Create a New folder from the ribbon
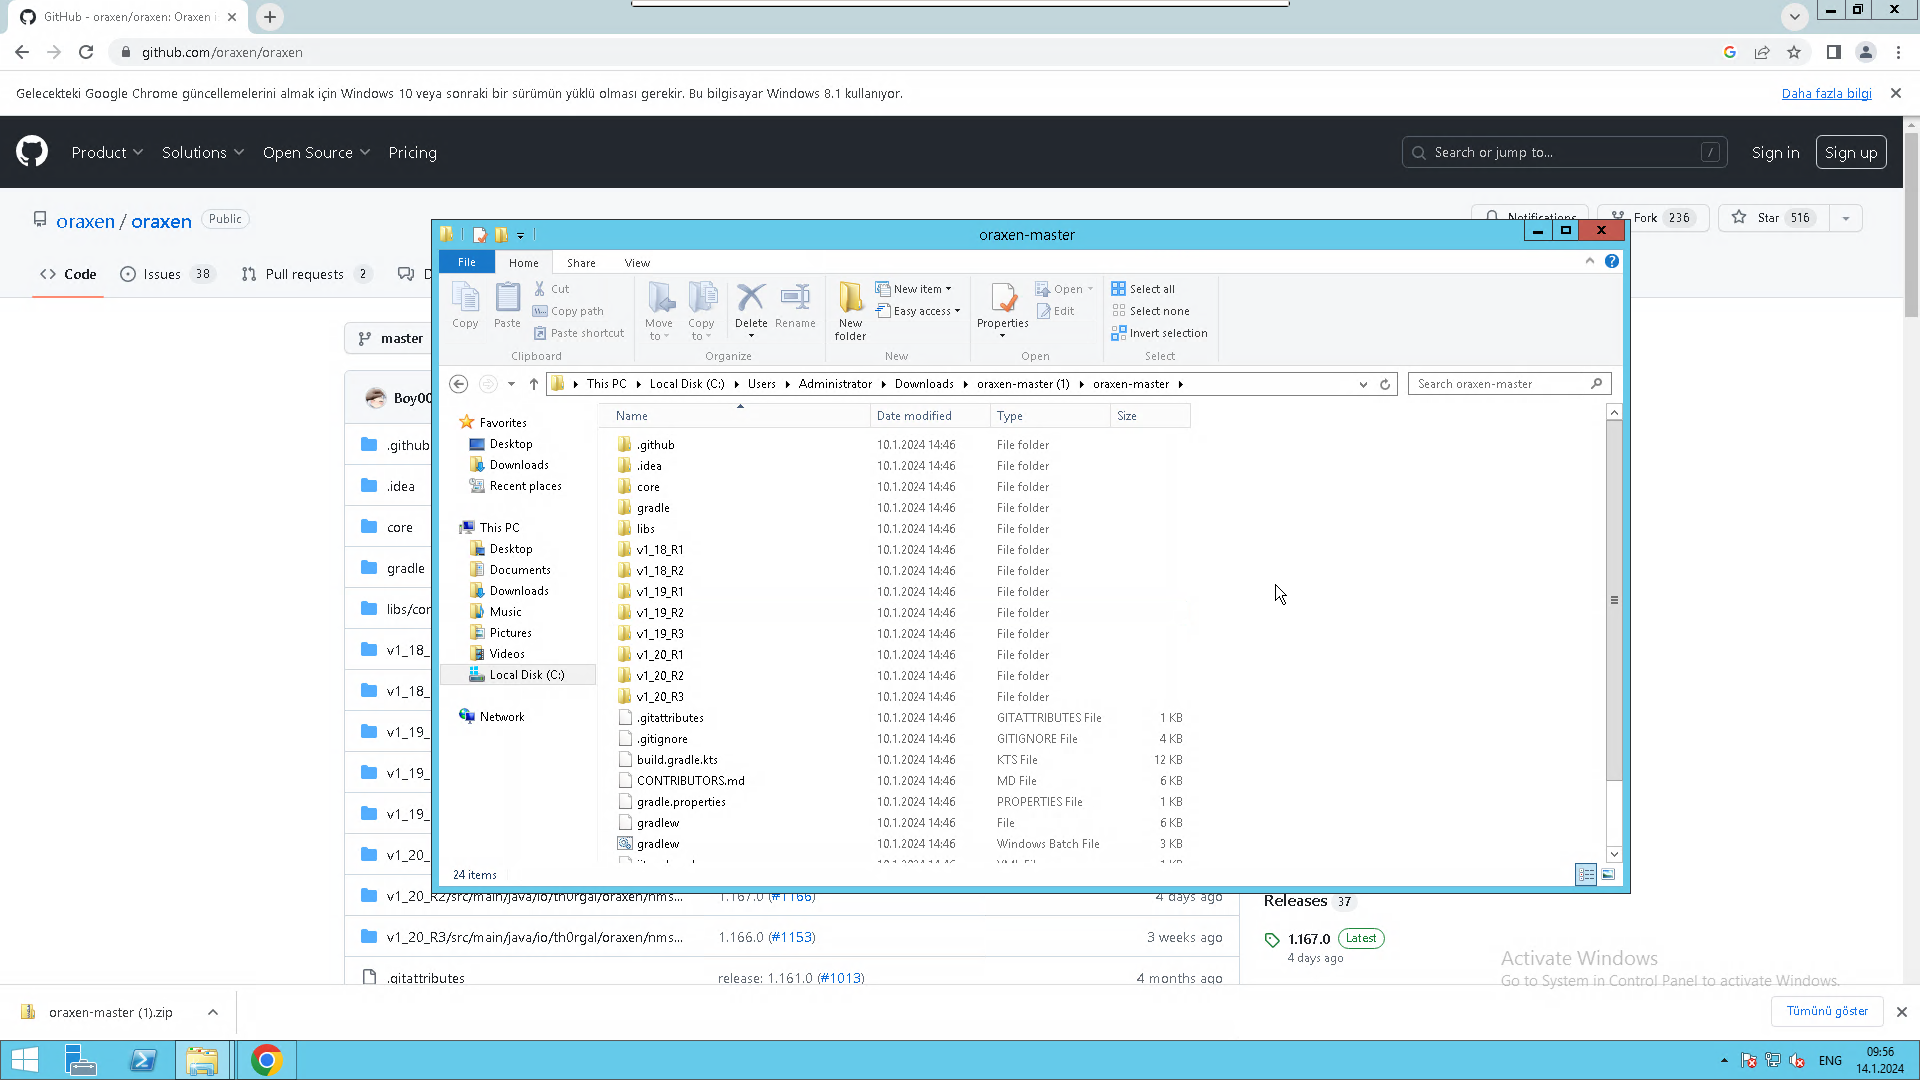This screenshot has width=1920, height=1080. click(x=851, y=311)
